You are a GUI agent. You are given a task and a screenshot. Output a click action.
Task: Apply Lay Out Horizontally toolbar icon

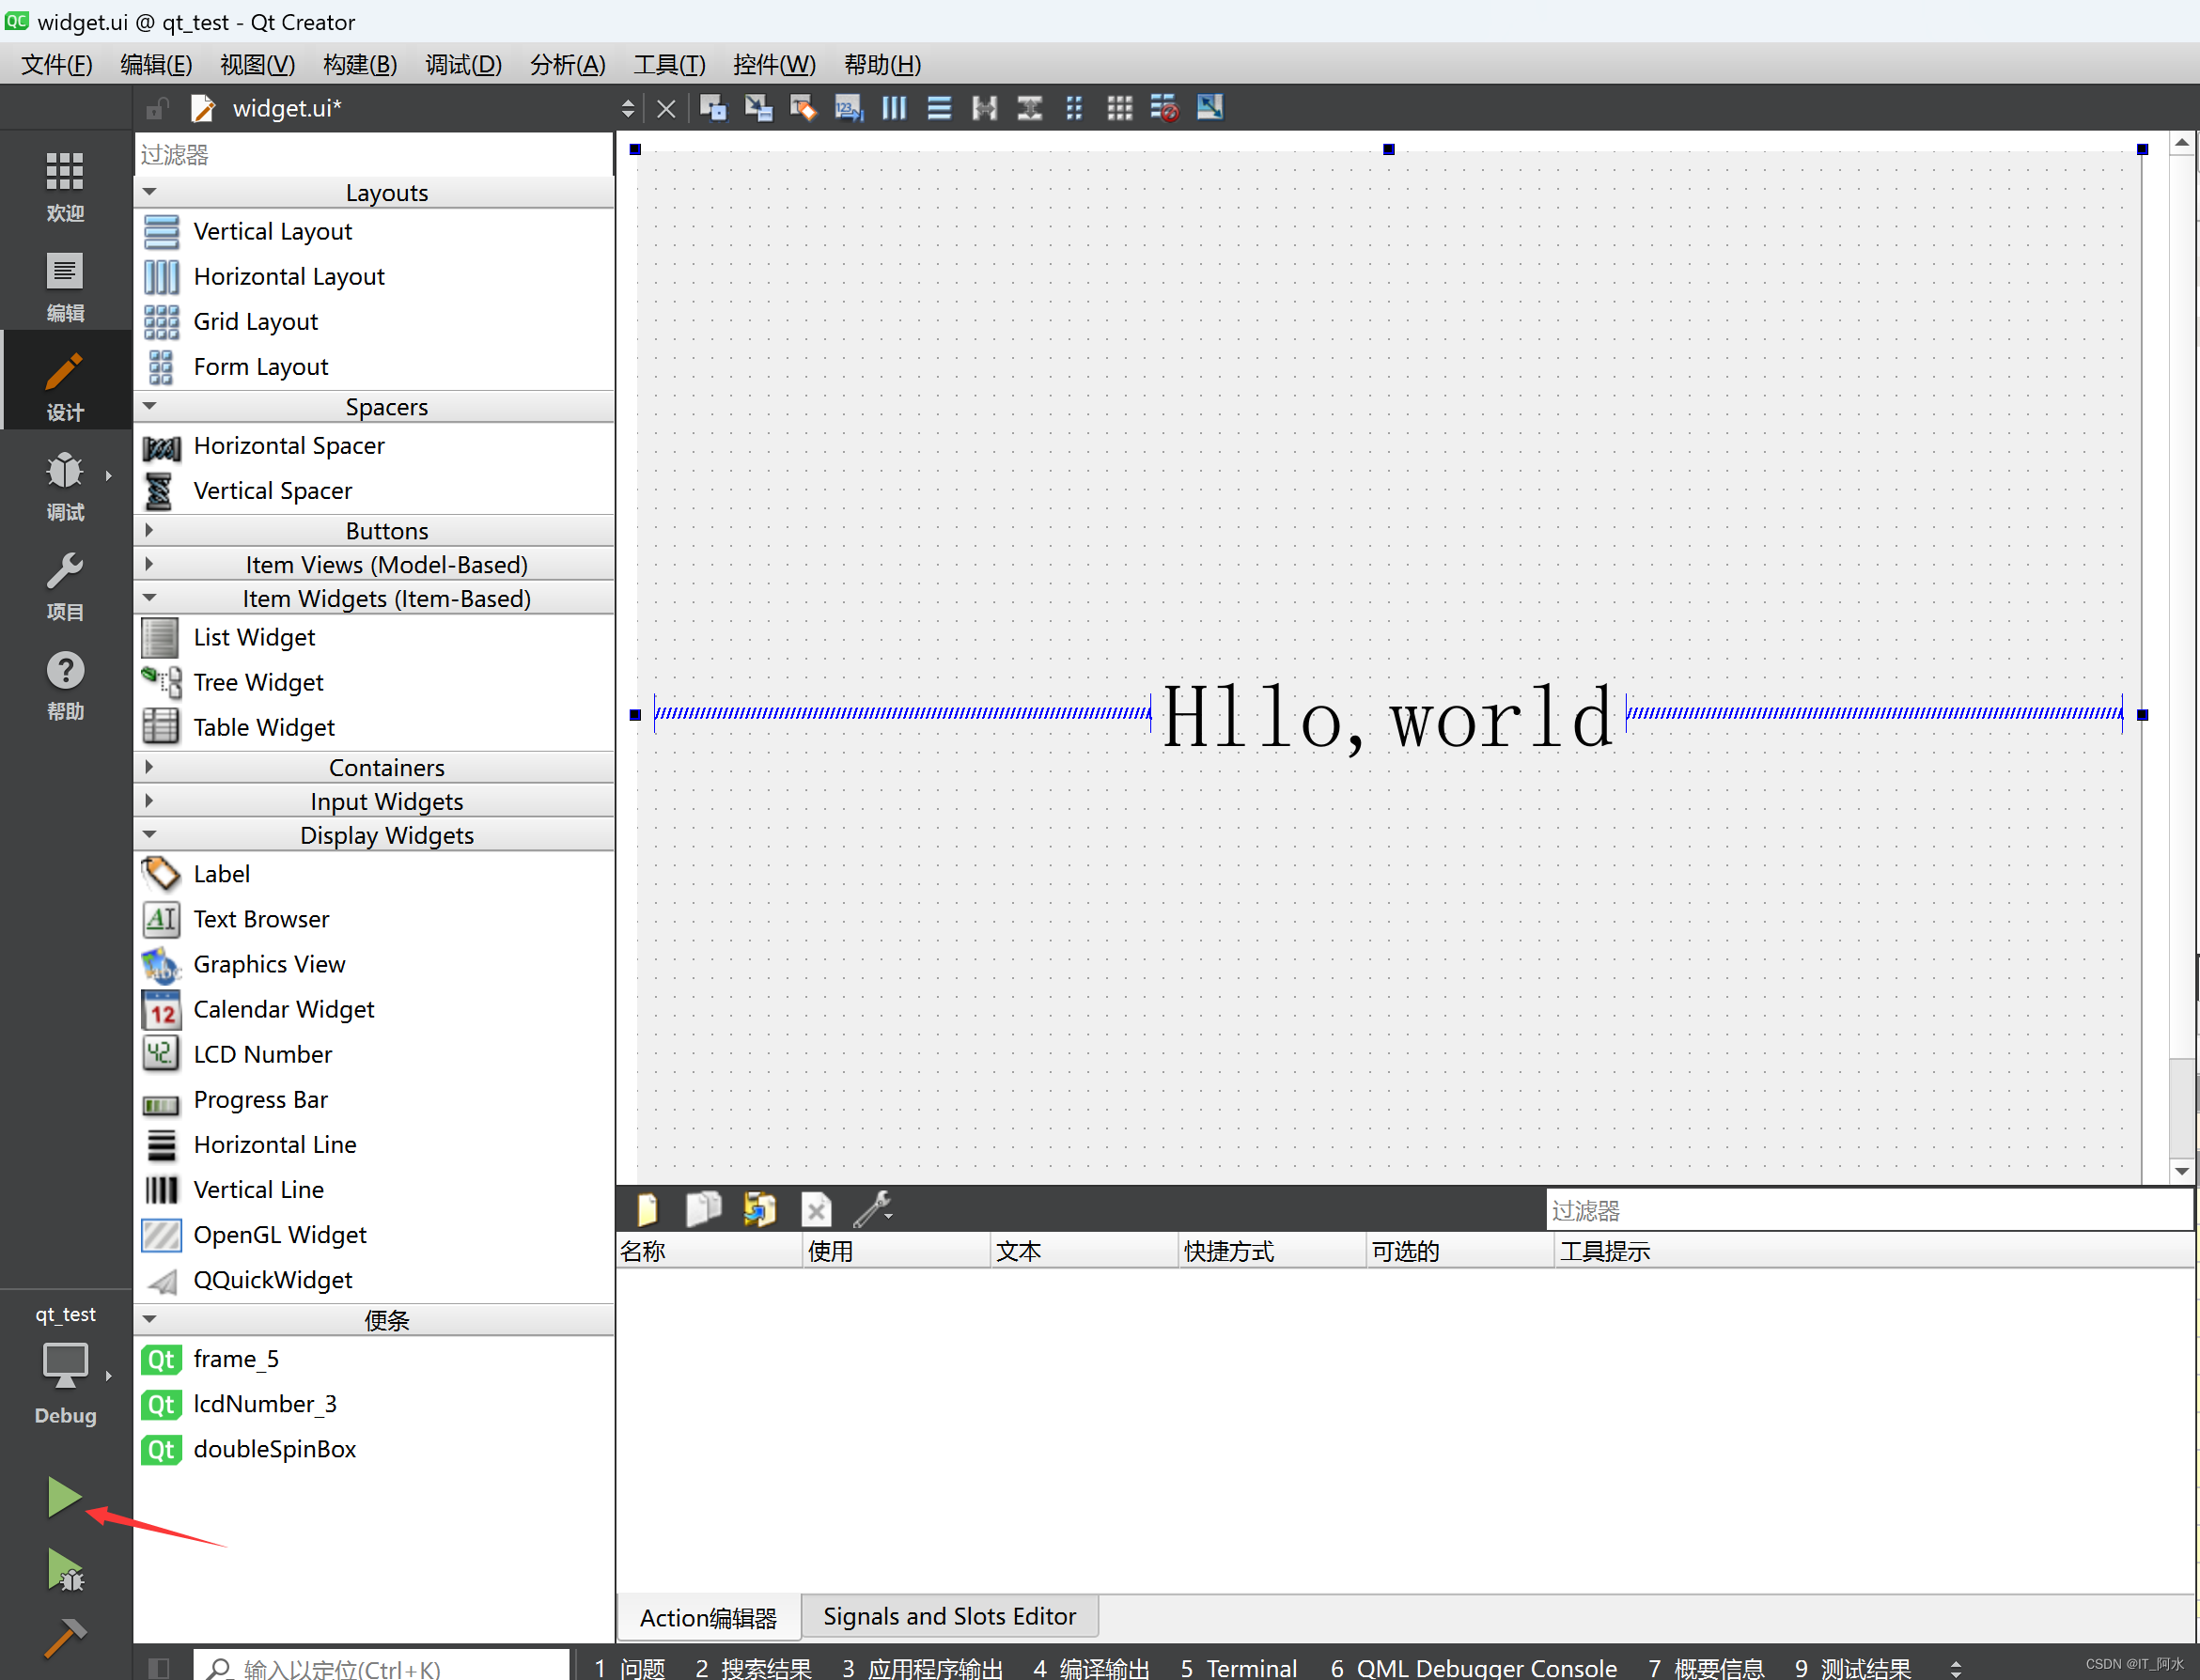pos(894,107)
